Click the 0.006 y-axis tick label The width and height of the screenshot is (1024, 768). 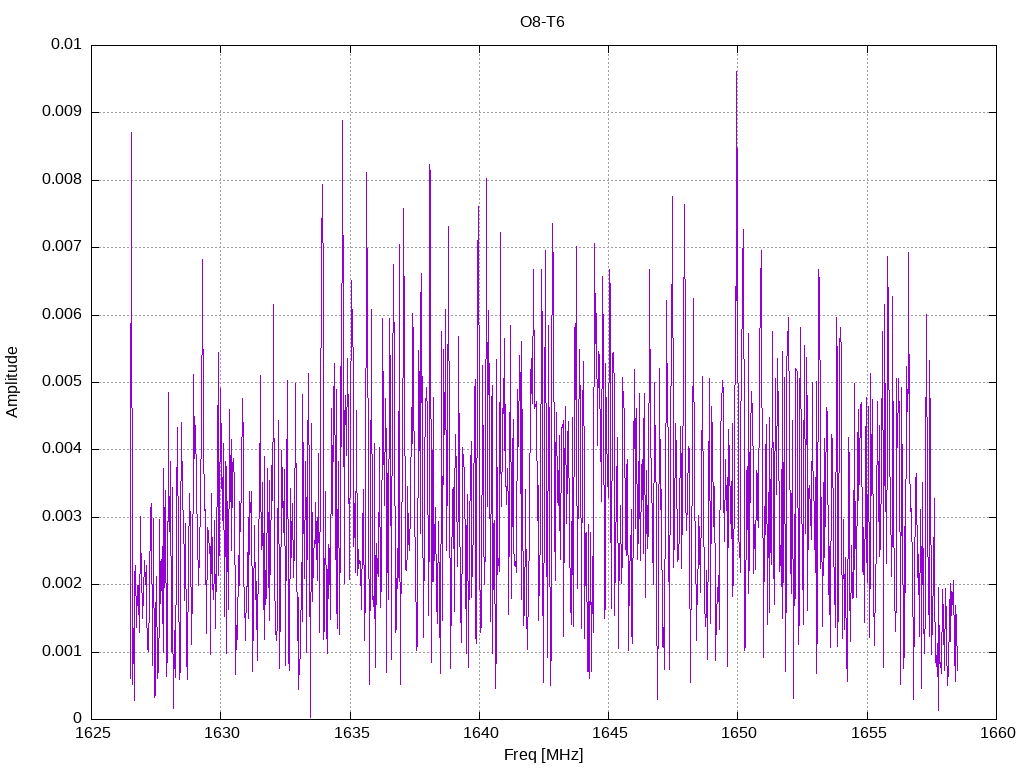pyautogui.click(x=61, y=314)
